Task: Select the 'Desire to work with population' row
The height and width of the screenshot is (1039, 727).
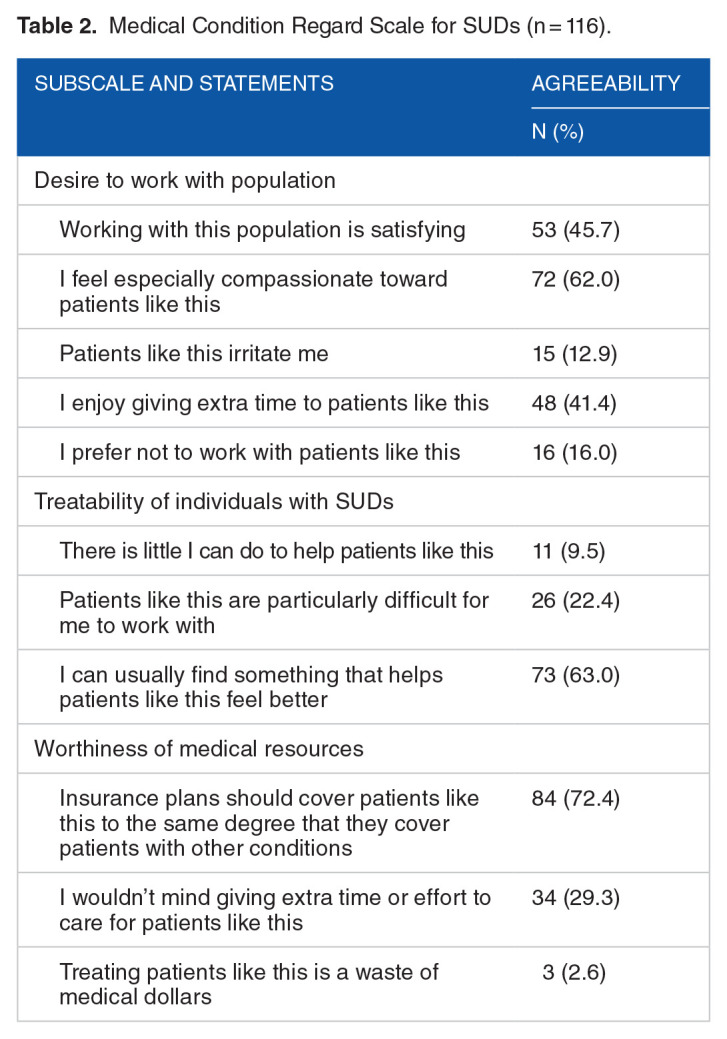Action: coord(185,181)
